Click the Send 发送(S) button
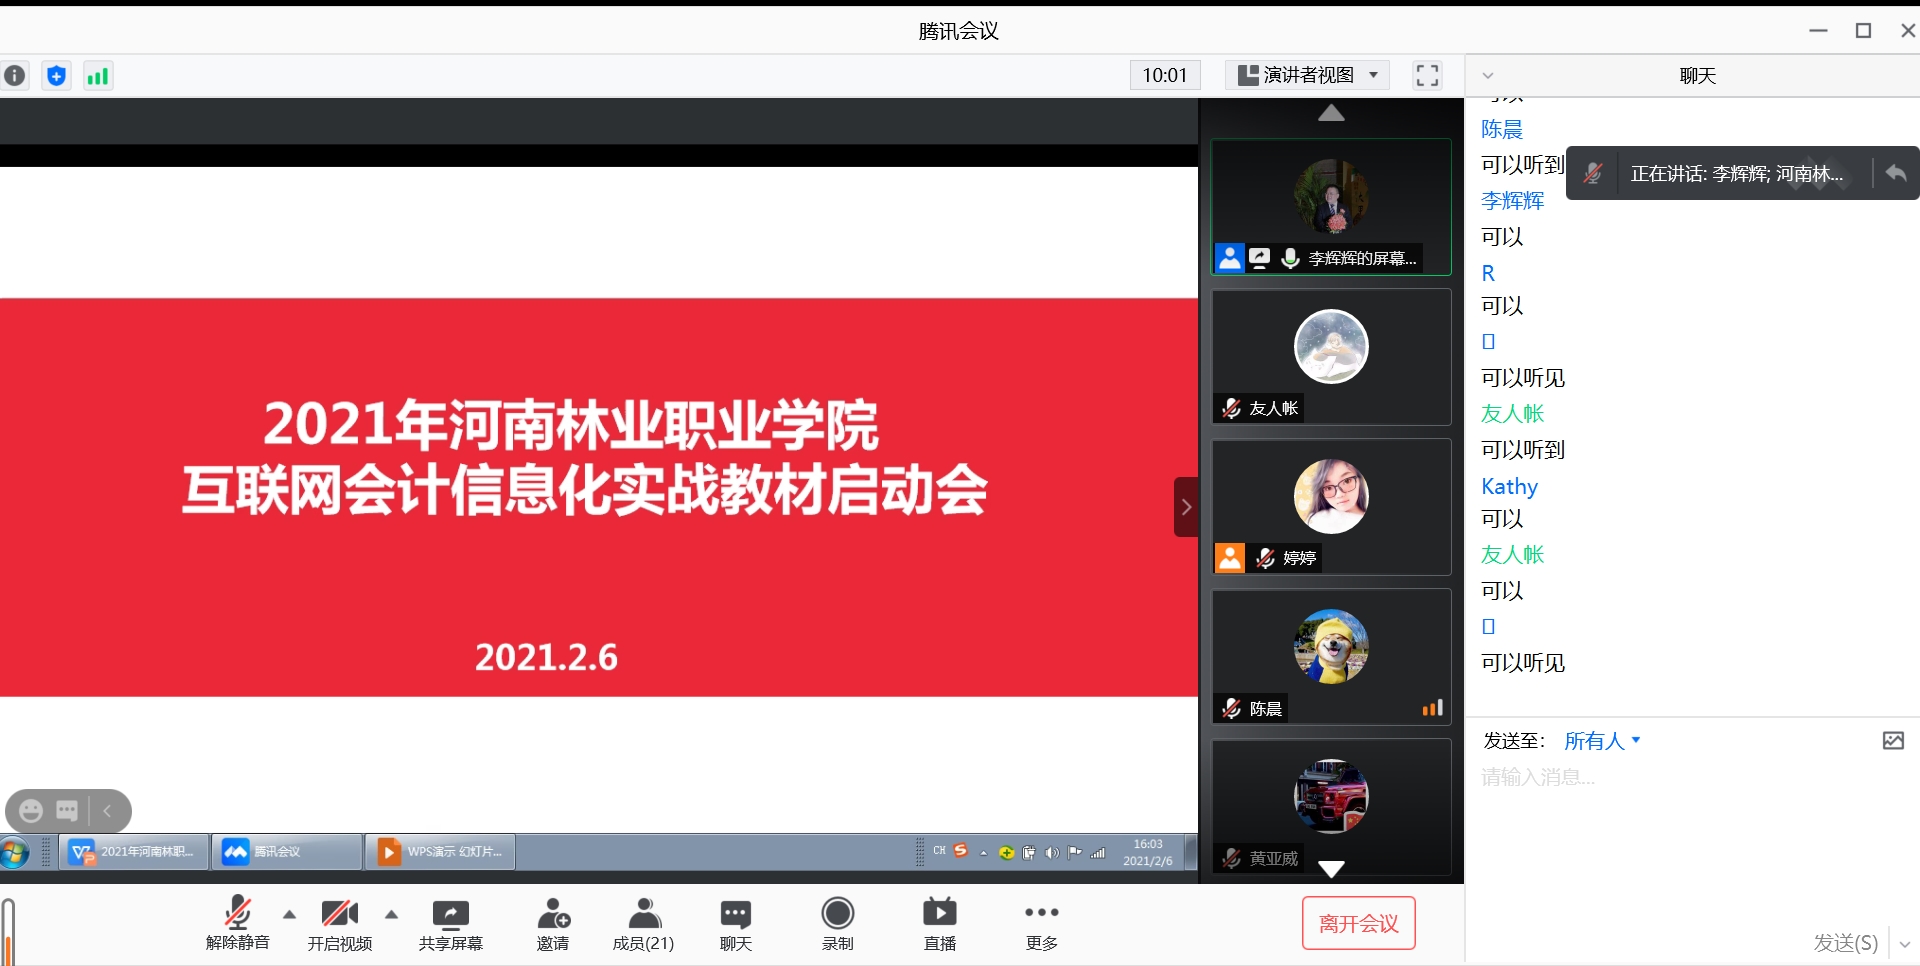This screenshot has width=1920, height=966. [1845, 942]
